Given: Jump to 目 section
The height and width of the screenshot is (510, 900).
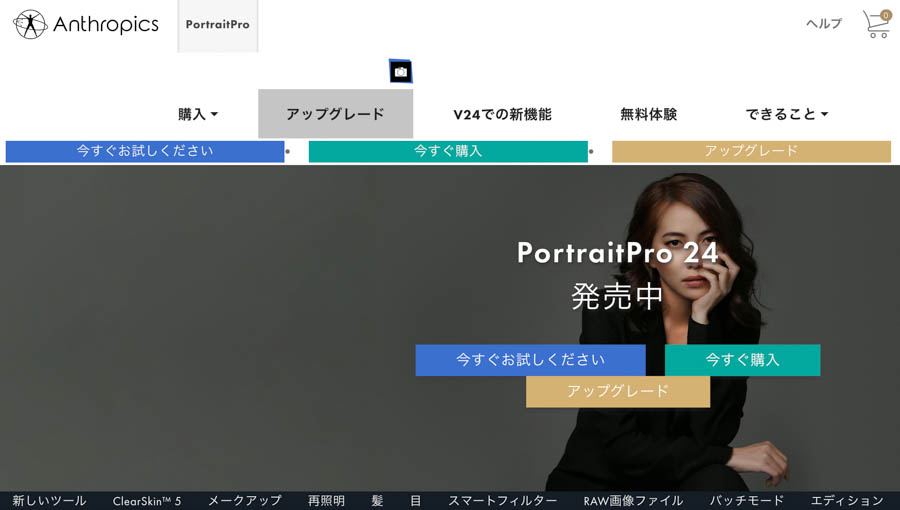Looking at the screenshot, I should [416, 501].
